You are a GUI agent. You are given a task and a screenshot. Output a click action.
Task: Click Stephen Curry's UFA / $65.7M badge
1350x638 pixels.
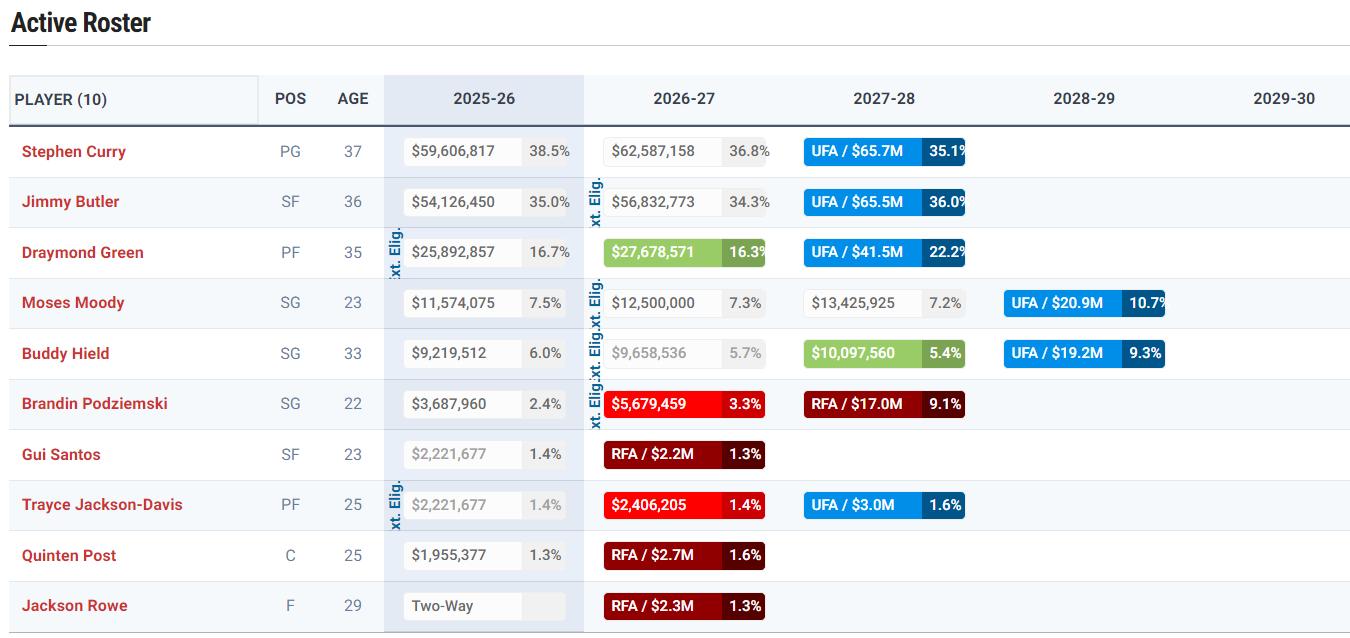tap(863, 152)
